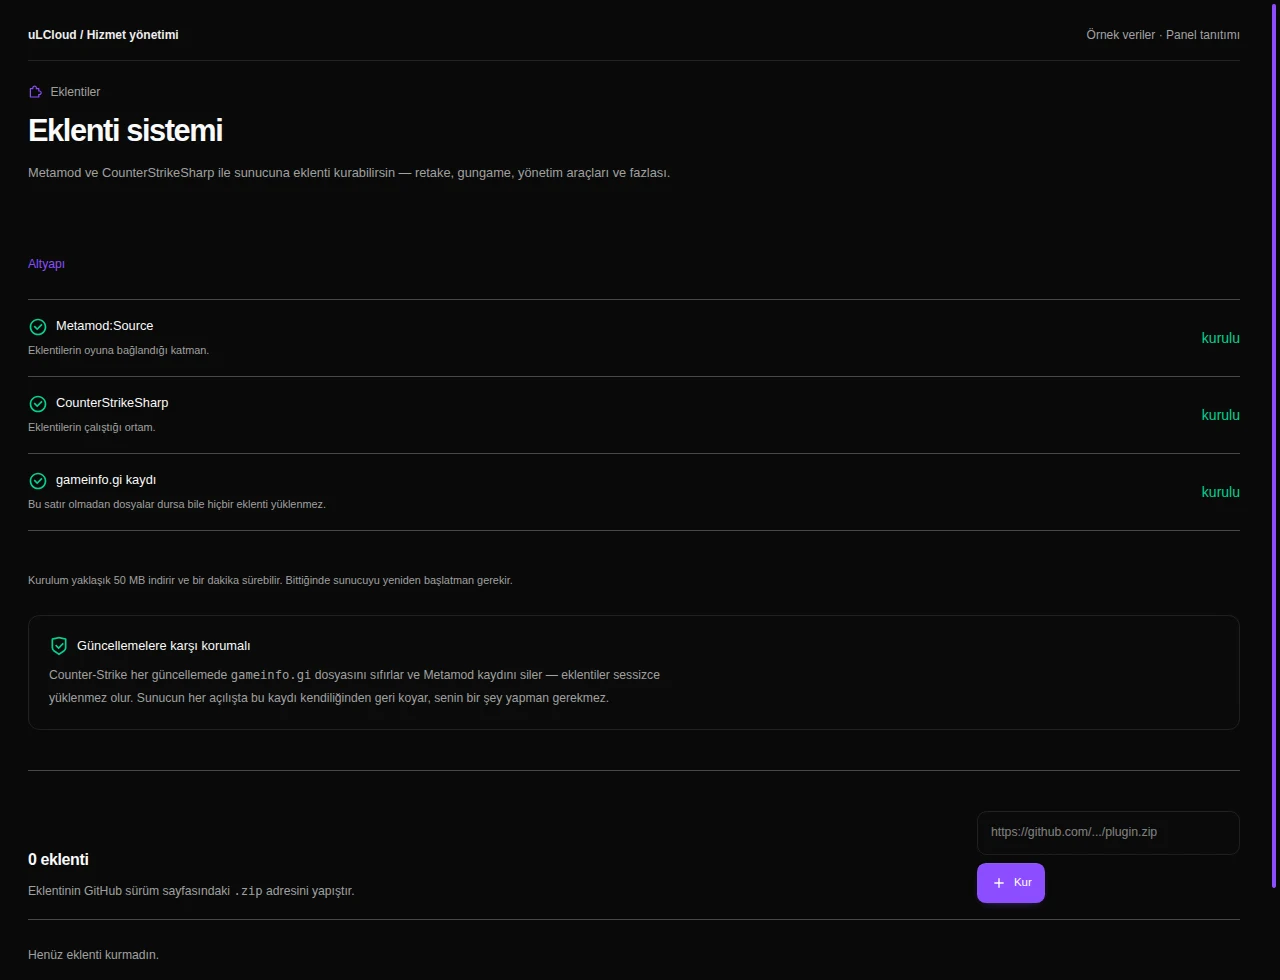Click the 0 eklenti heading

click(x=58, y=860)
